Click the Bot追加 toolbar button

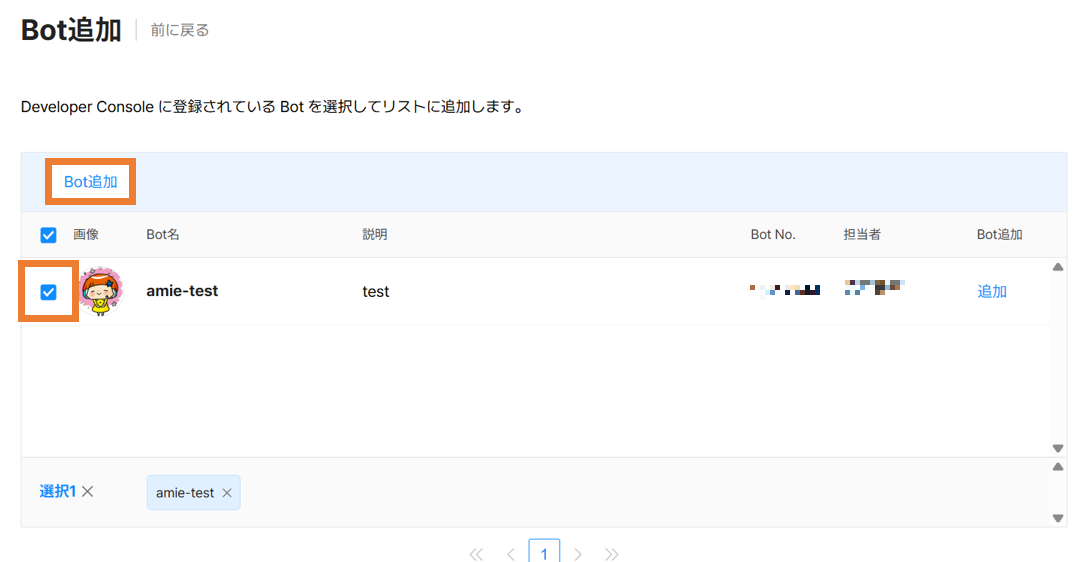coord(91,182)
